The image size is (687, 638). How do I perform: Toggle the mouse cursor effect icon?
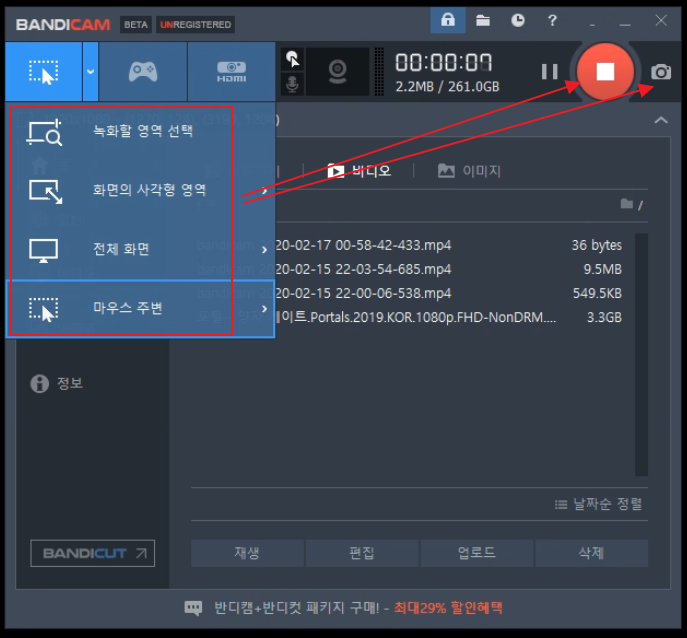(292, 59)
